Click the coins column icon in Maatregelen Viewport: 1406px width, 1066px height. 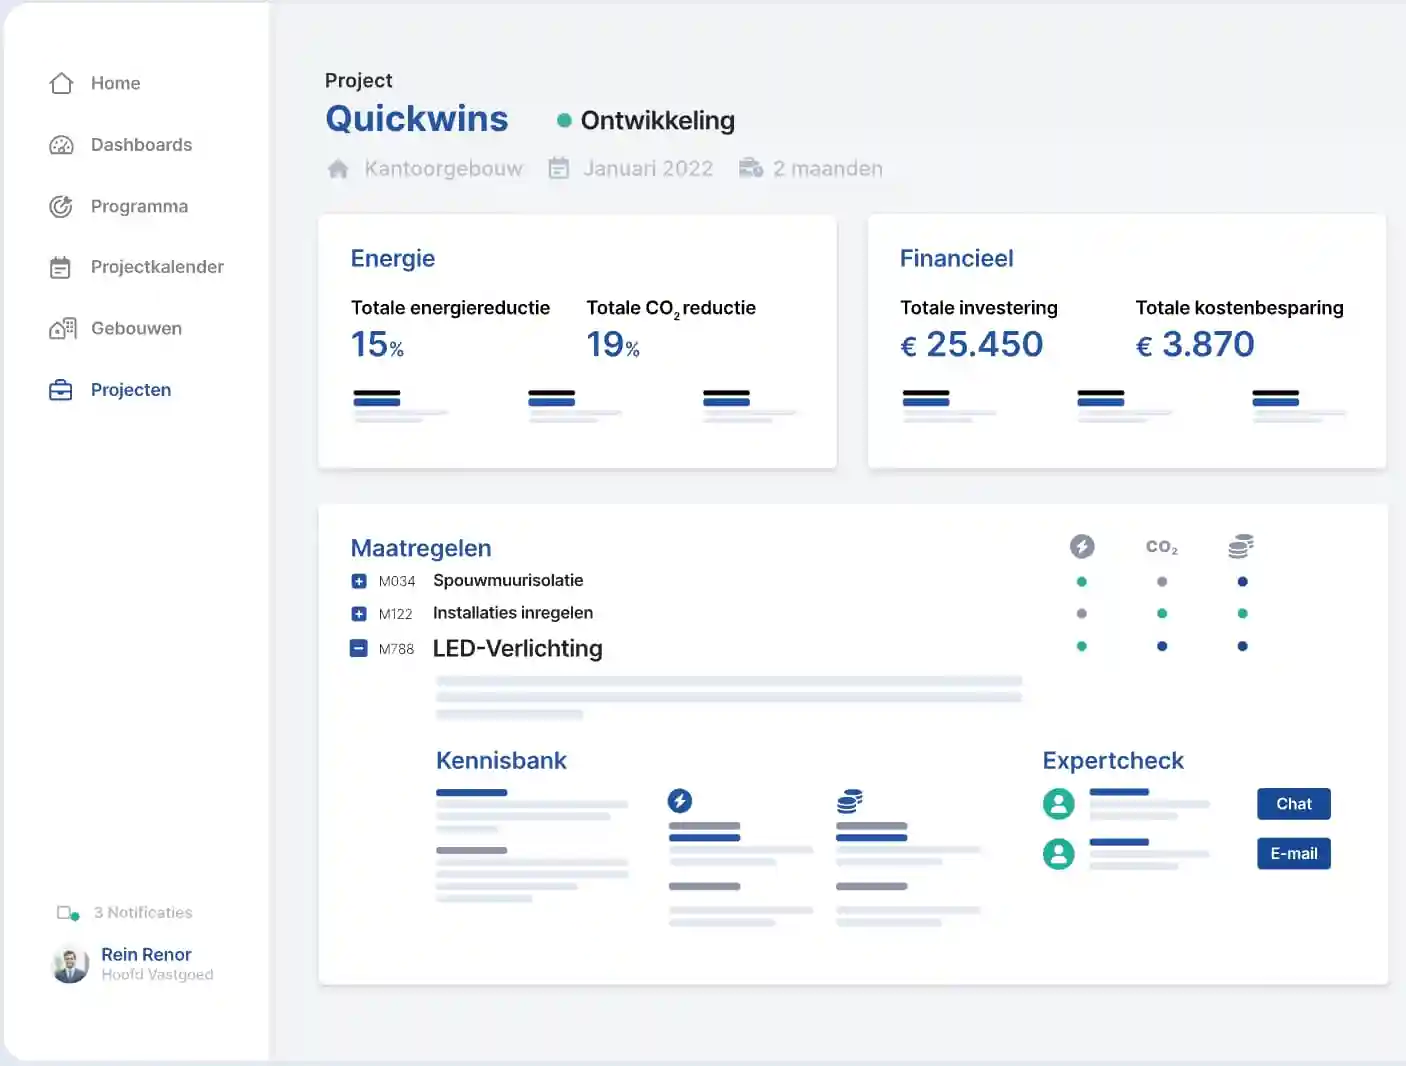tap(1241, 546)
